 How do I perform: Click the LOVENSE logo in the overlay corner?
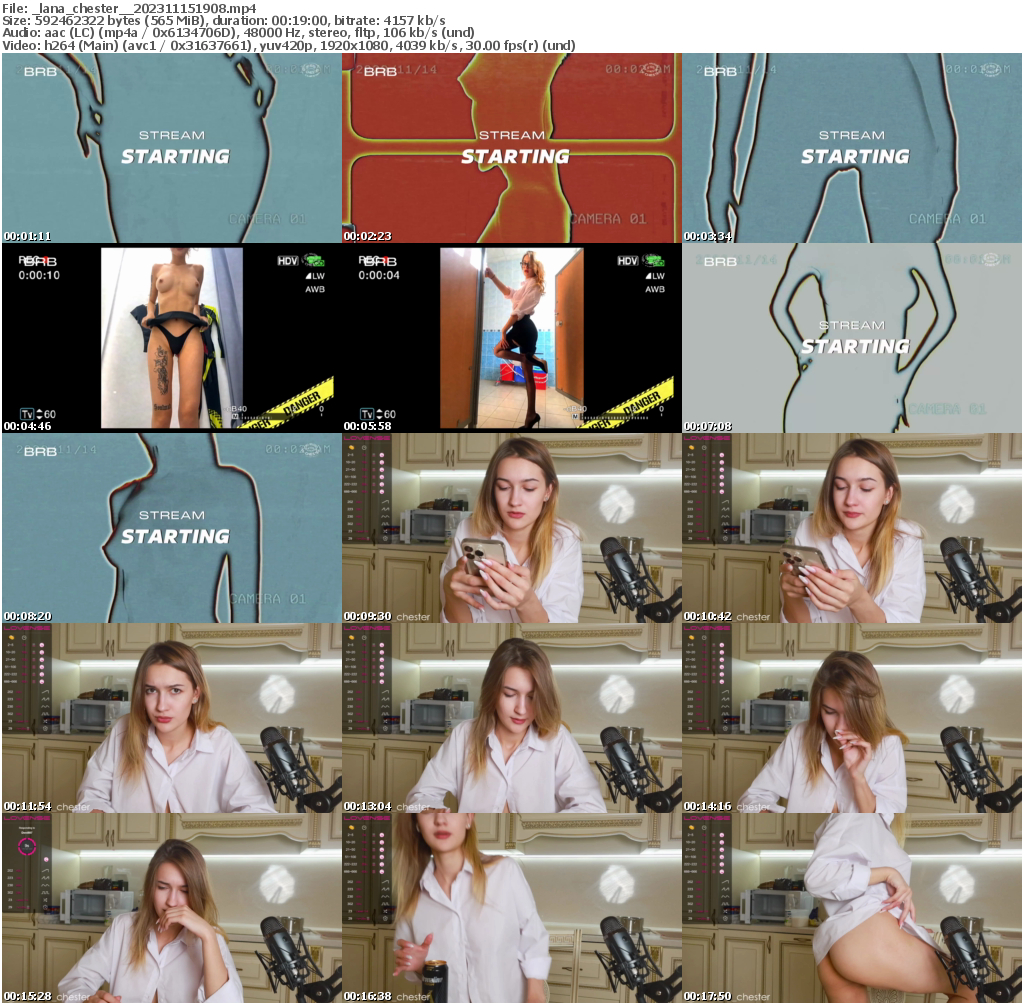tap(367, 438)
